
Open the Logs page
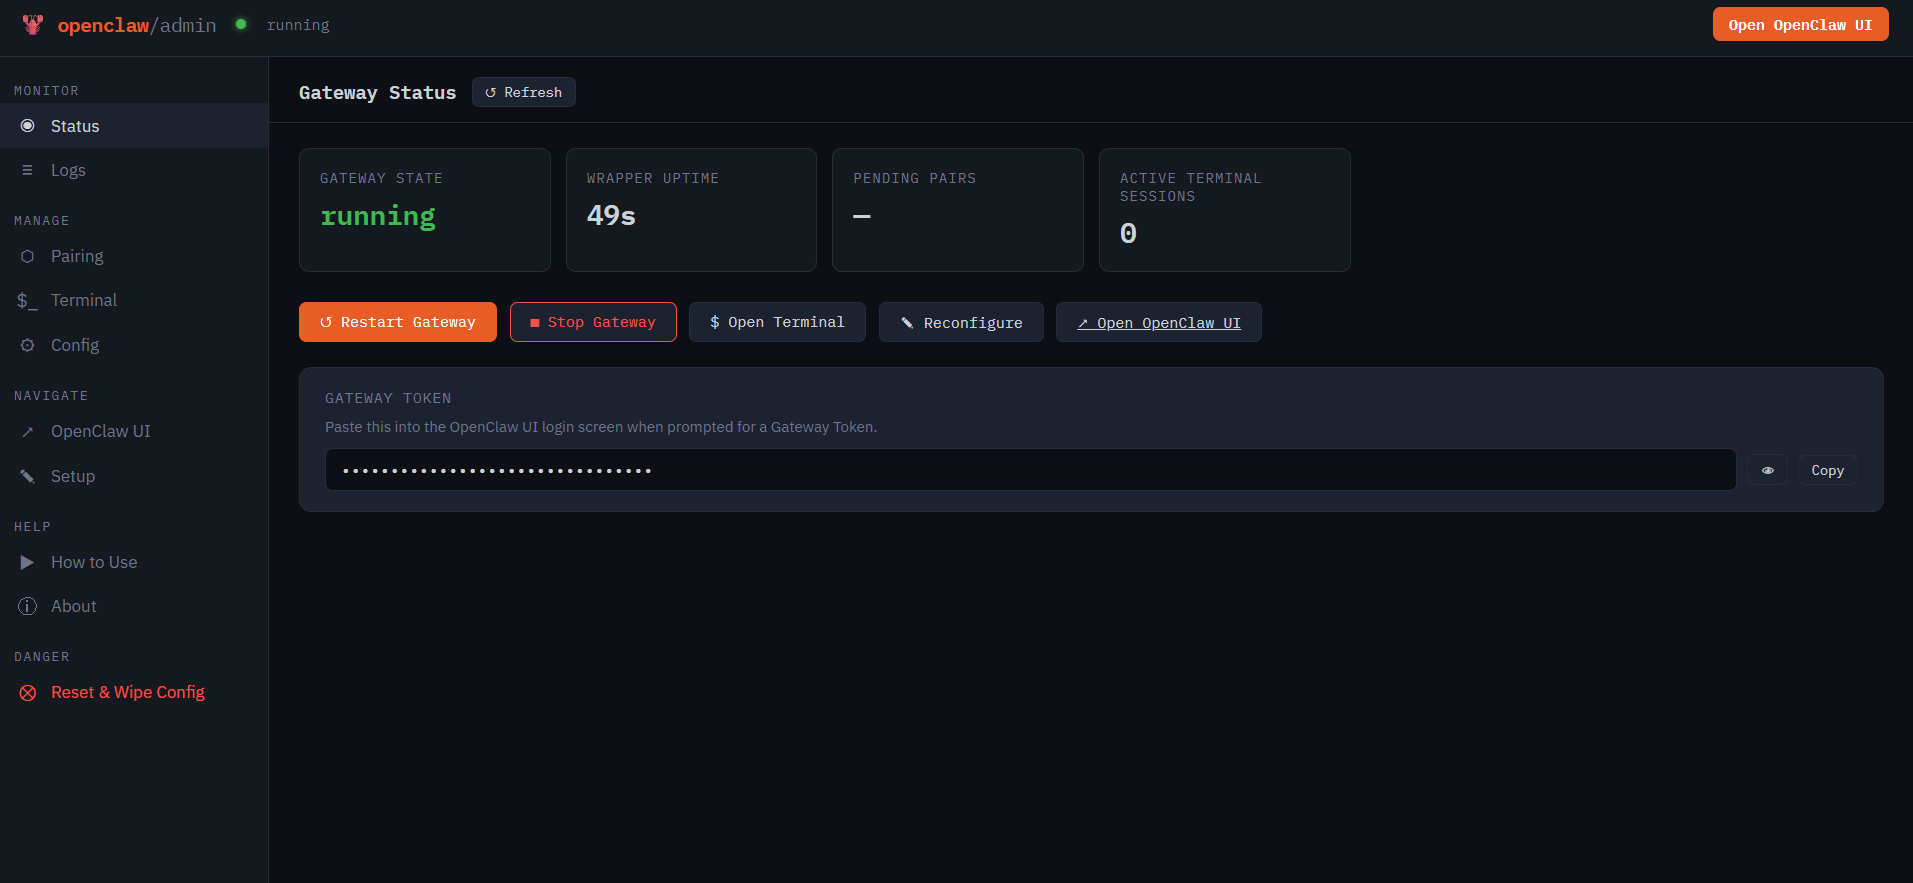[134, 170]
